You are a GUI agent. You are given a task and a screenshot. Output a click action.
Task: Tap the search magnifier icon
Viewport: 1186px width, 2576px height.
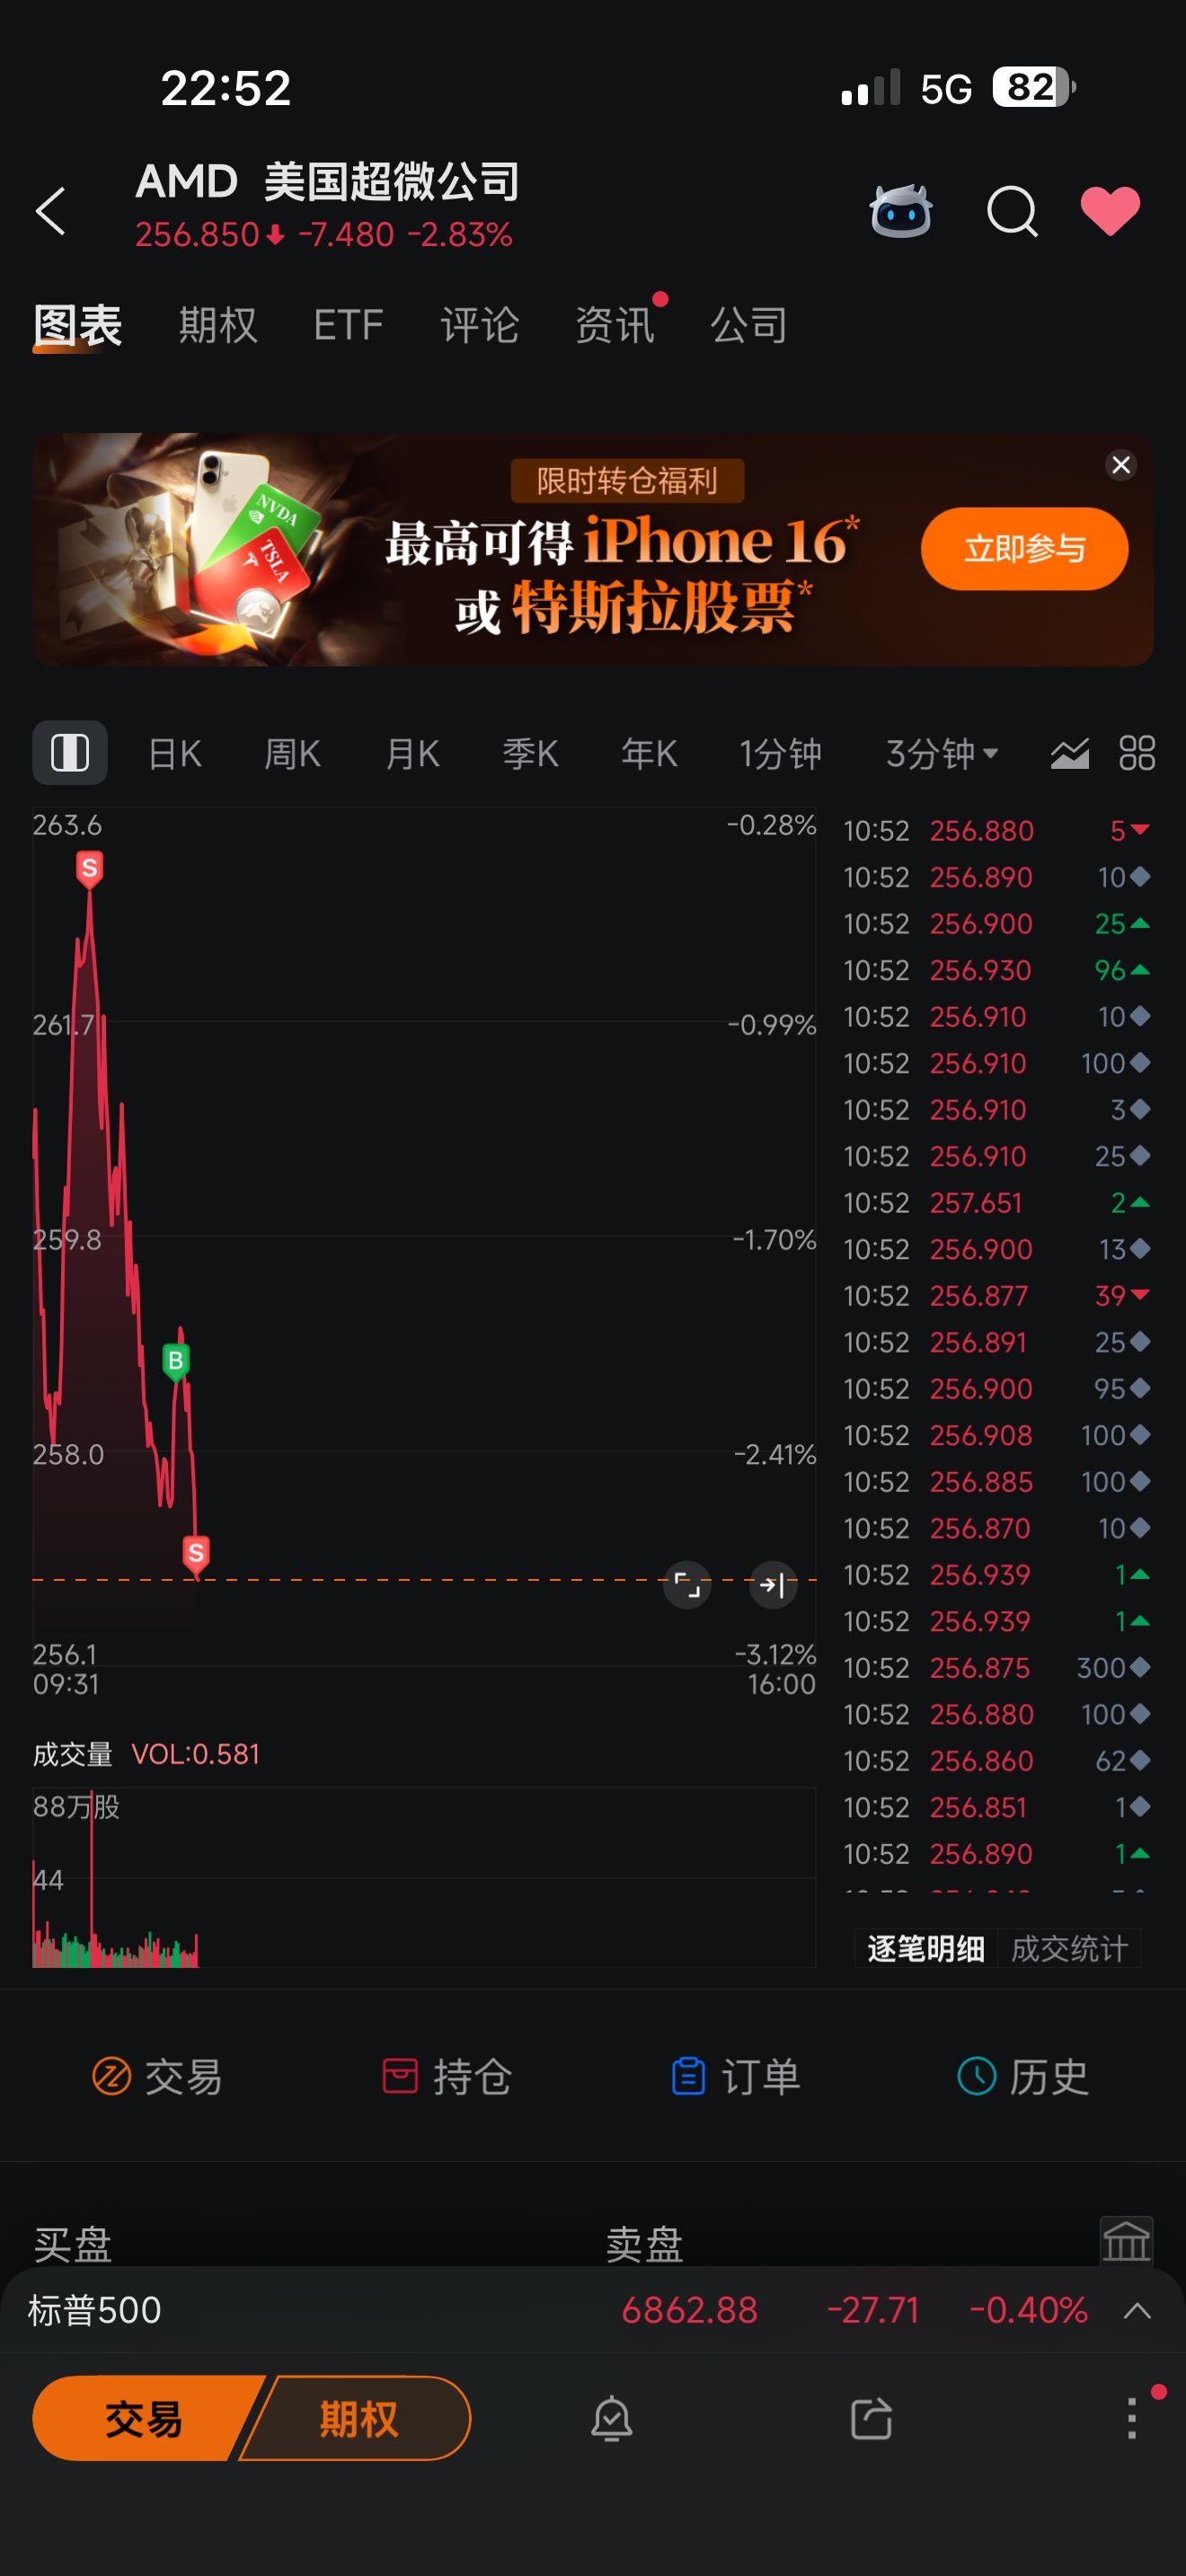1012,211
